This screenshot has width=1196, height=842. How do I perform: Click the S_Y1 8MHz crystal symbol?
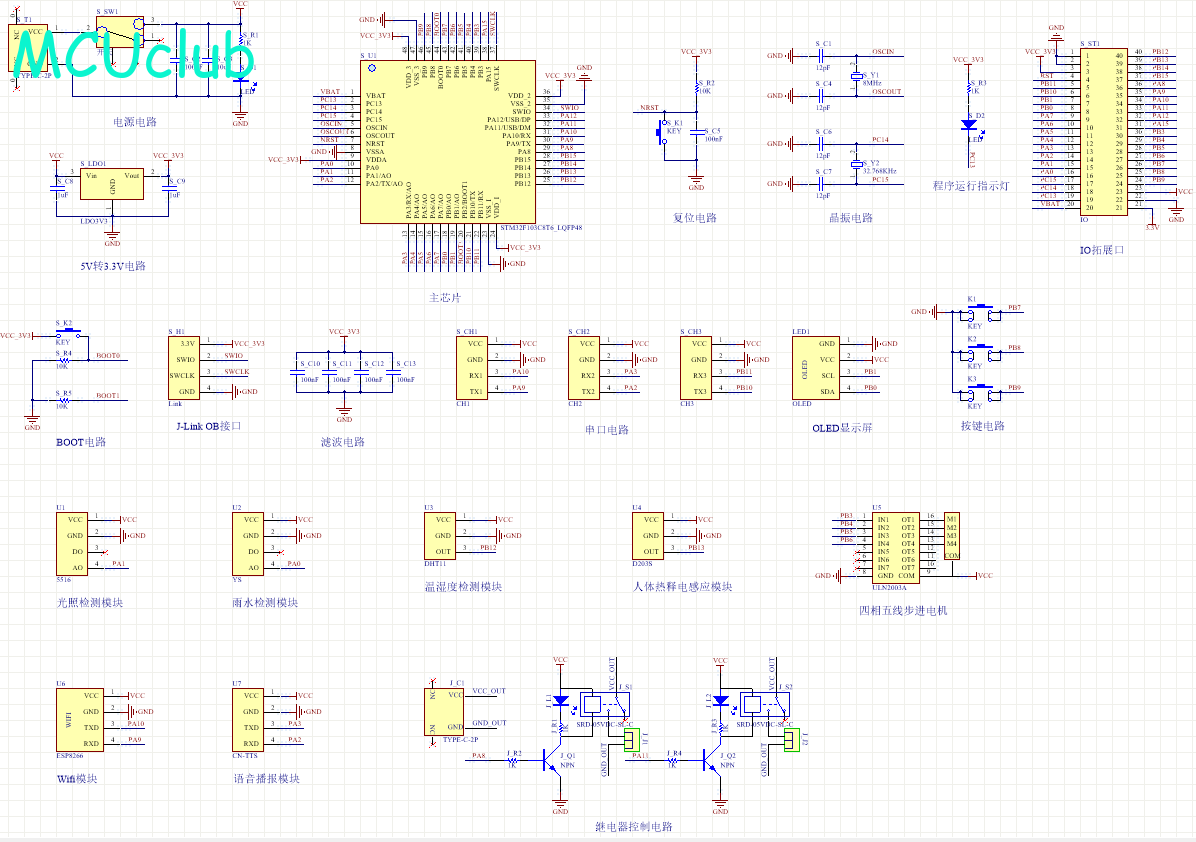[856, 76]
